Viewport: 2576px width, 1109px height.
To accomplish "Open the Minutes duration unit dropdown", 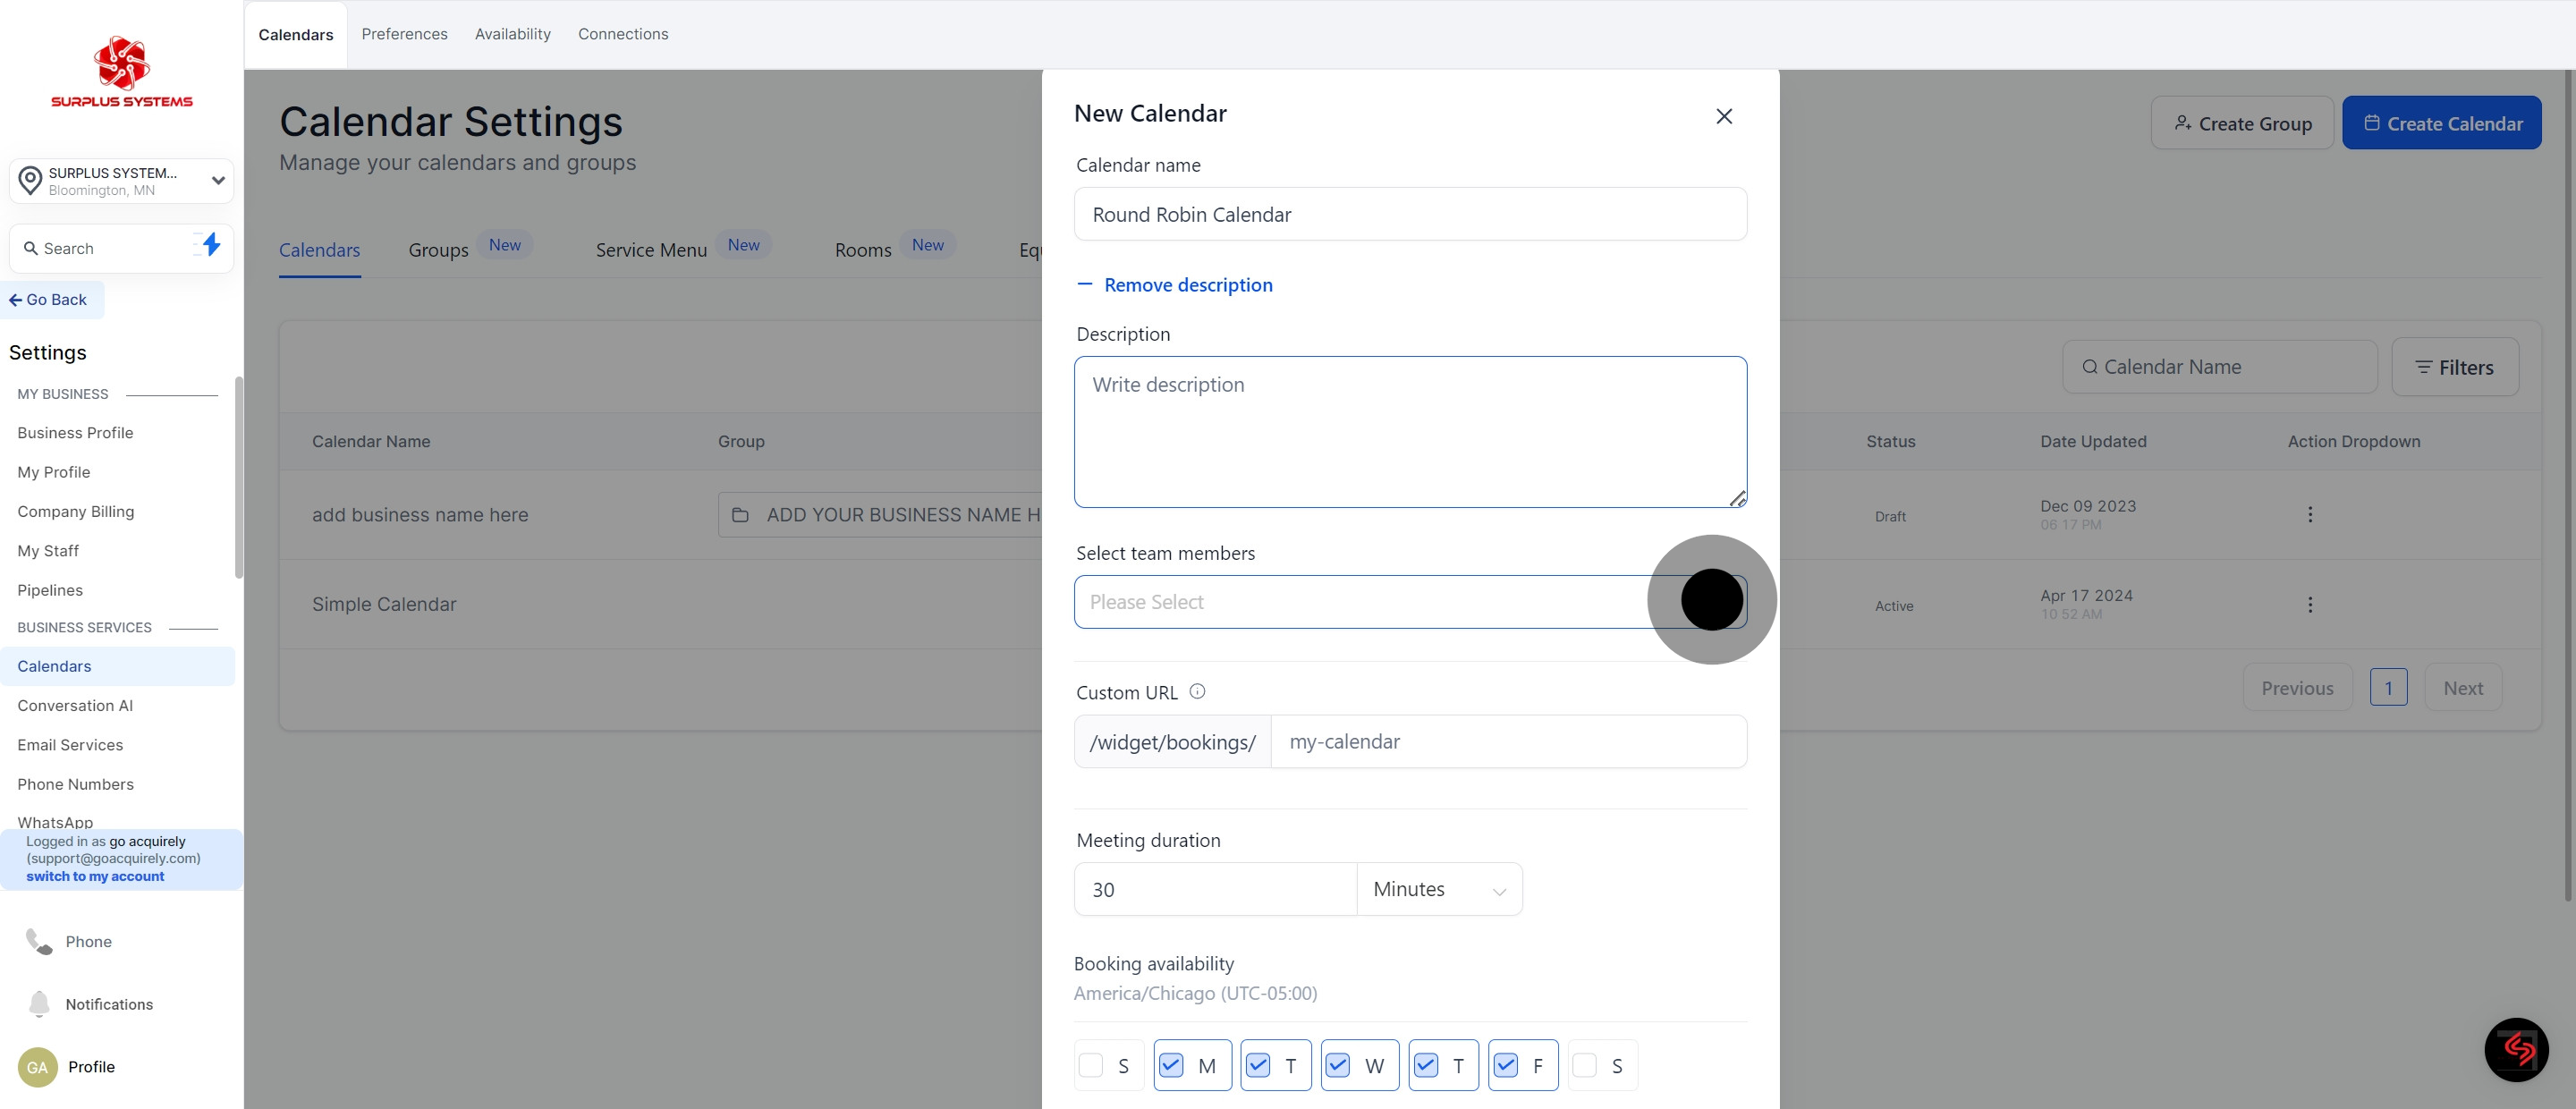I will tap(1438, 889).
